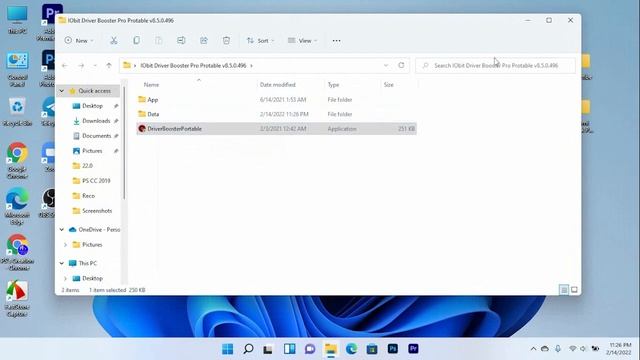Click the Cut scissors icon in the toolbar
Image resolution: width=640 pixels, height=360 pixels.
coord(113,40)
